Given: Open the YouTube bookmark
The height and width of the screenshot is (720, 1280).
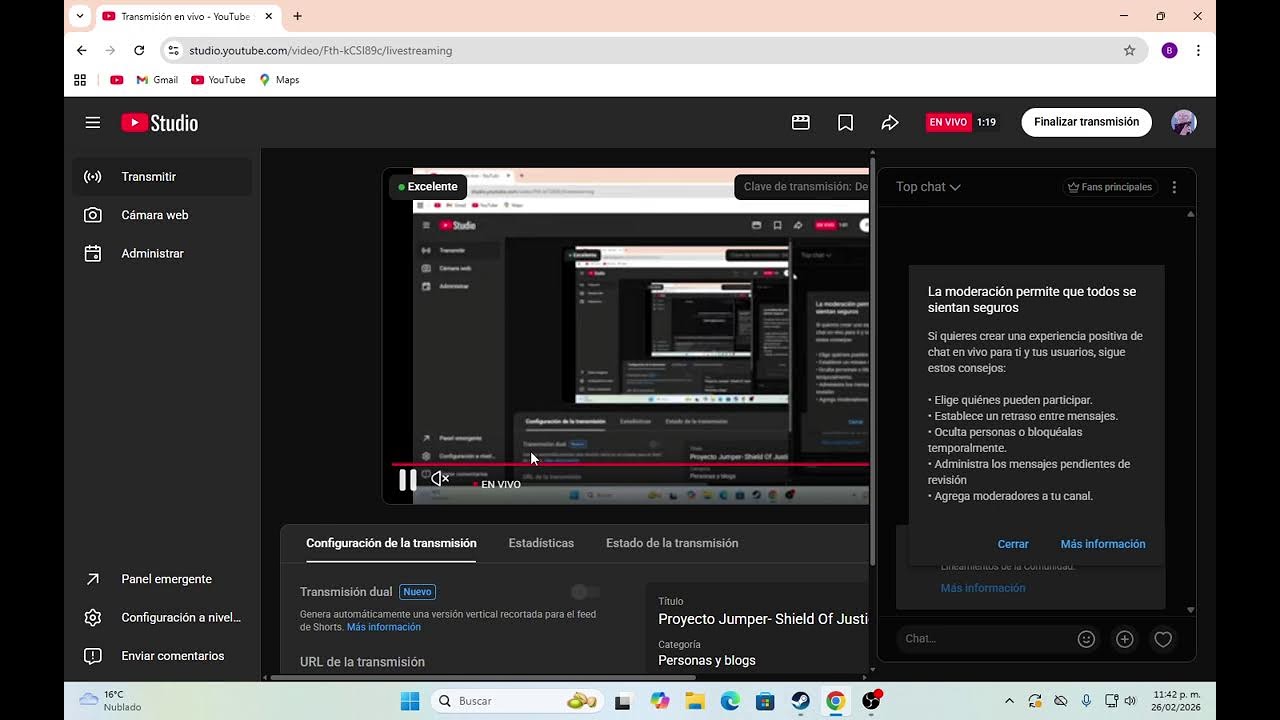Looking at the screenshot, I should pyautogui.click(x=218, y=80).
